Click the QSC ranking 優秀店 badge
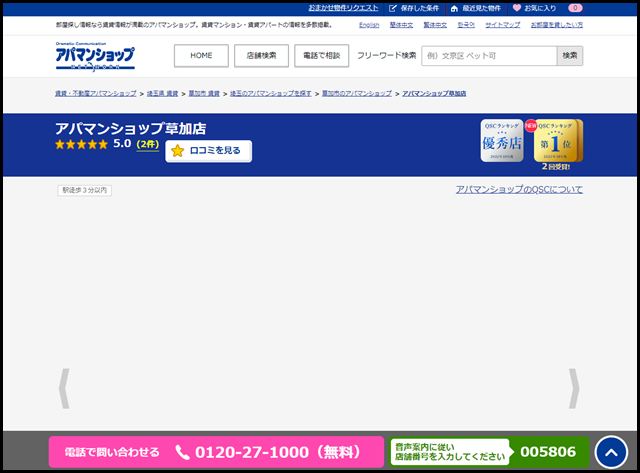 502,140
